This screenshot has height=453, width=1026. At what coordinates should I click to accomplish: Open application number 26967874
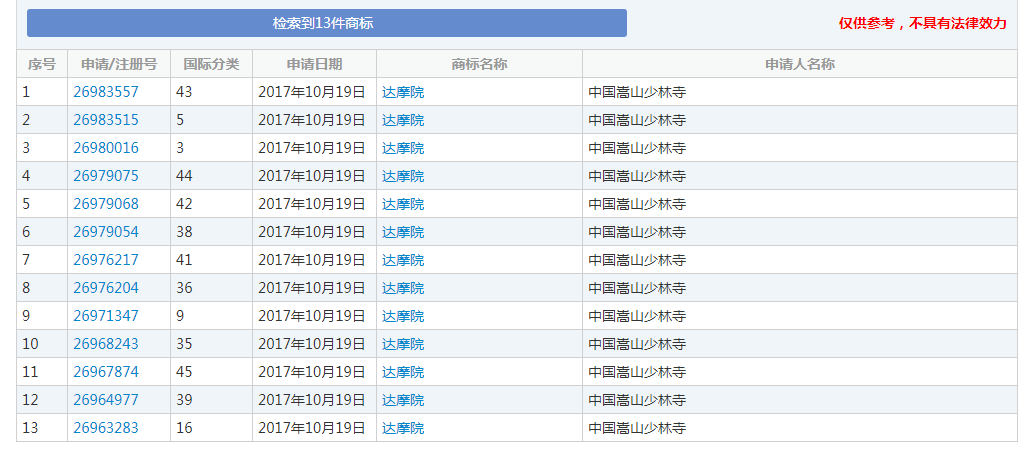[106, 372]
